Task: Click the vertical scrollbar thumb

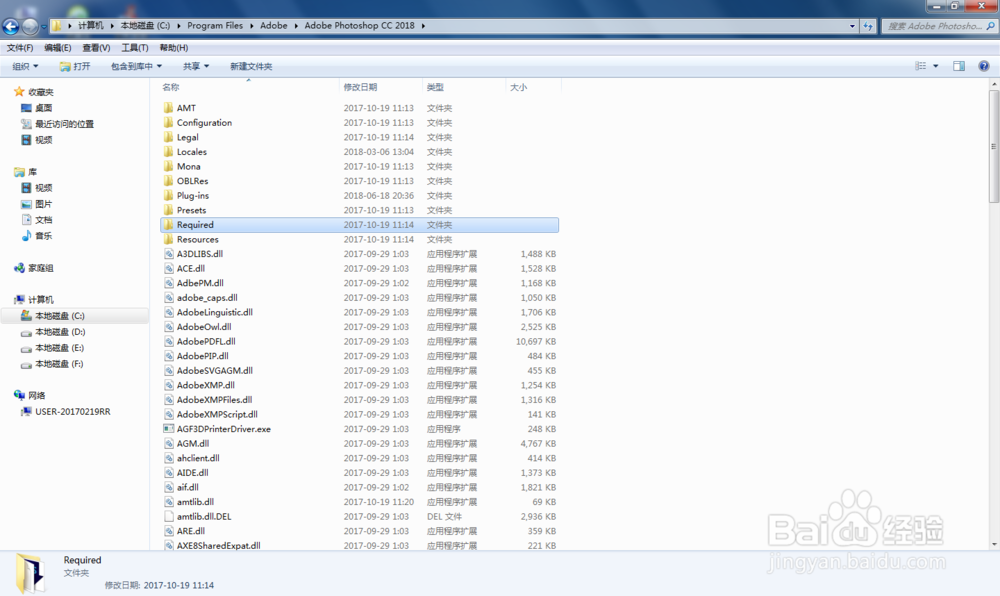Action: point(994,147)
